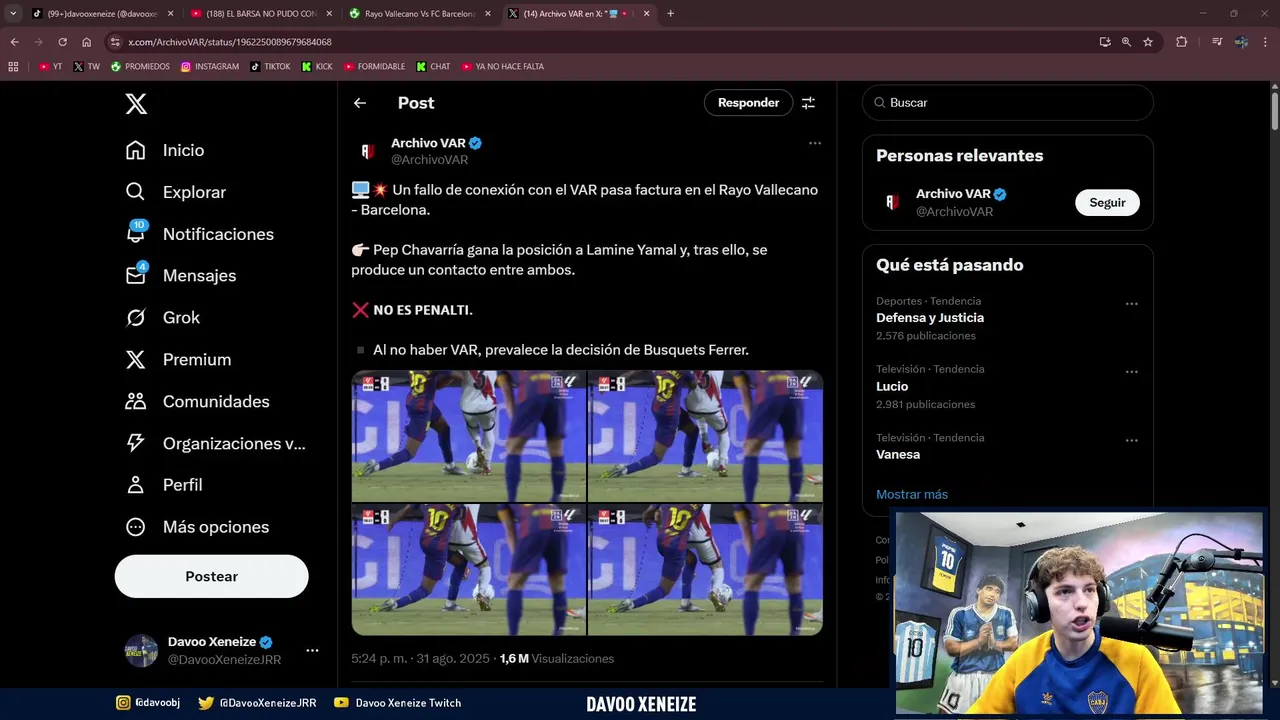Open the @ArchivoVAR handle in post header
Screen dimensions: 1280x720
429,160
